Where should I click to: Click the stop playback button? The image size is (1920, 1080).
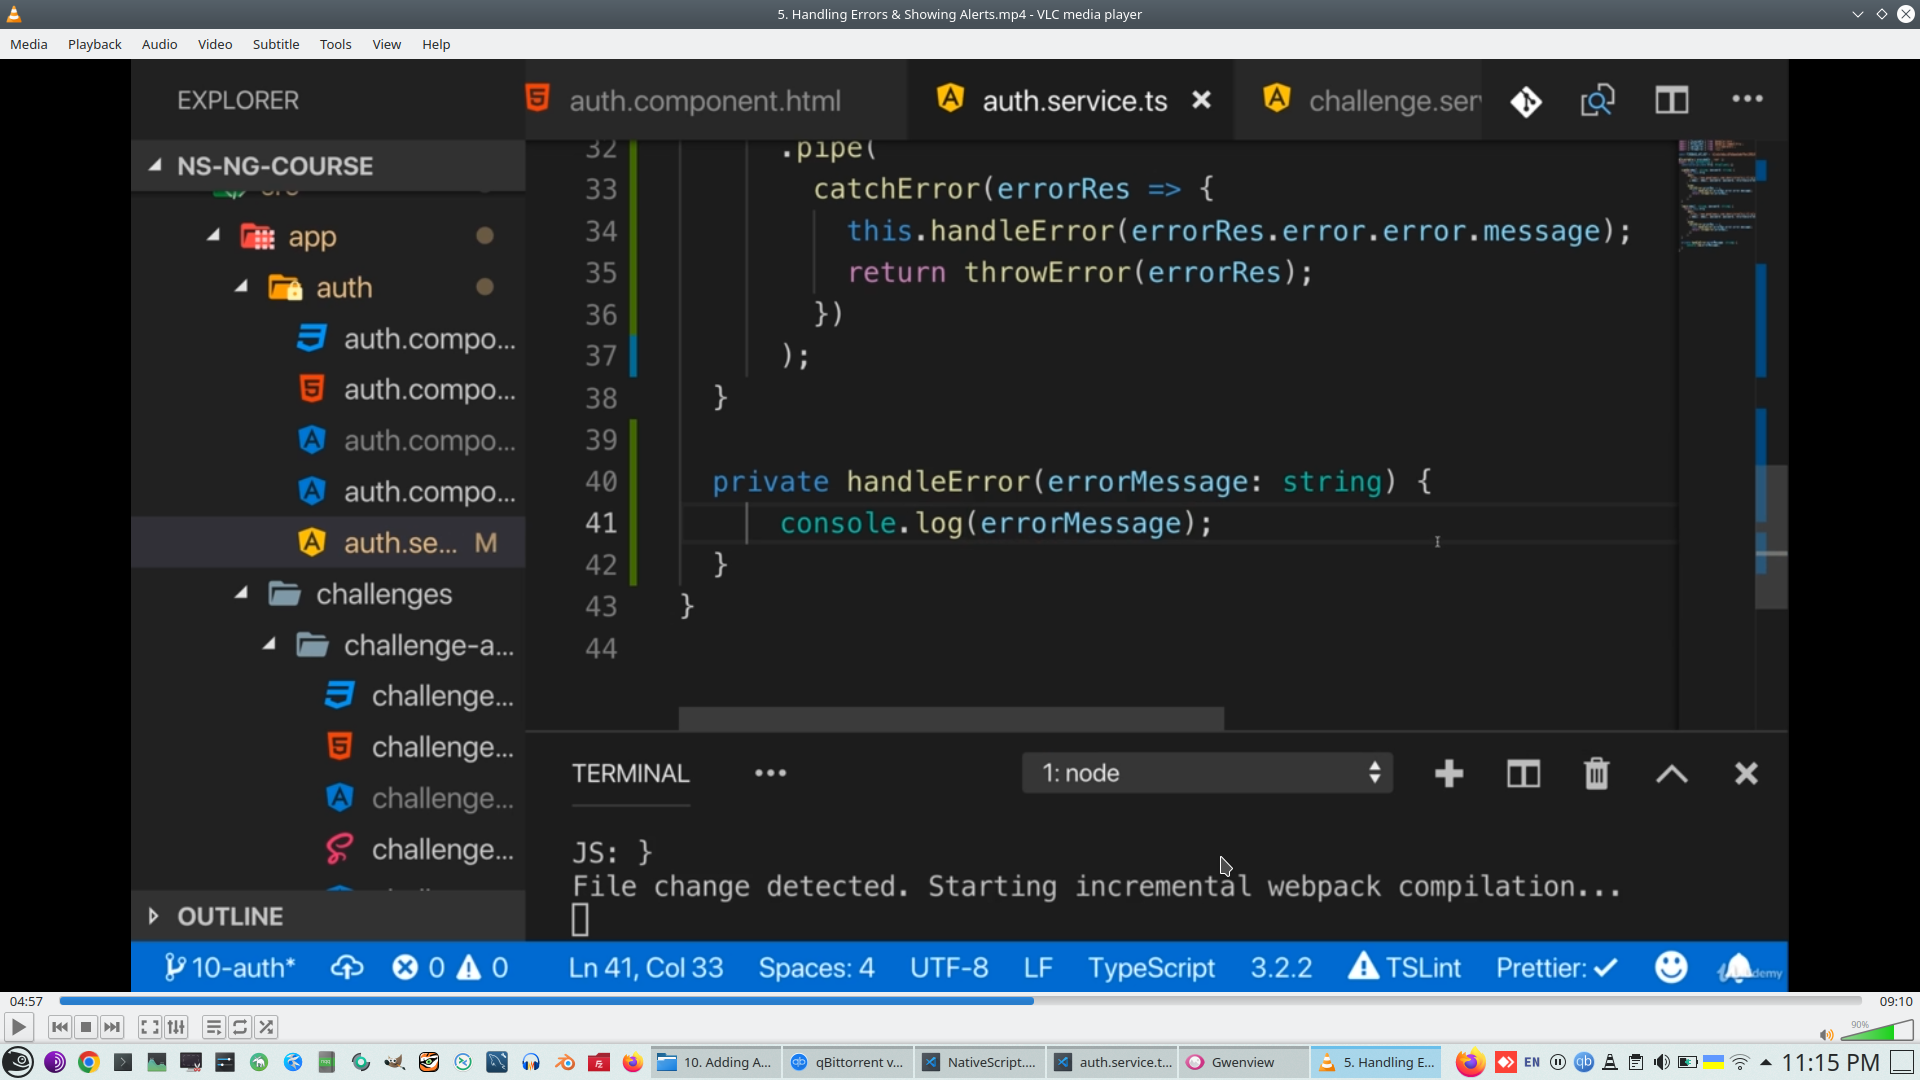[x=86, y=1027]
